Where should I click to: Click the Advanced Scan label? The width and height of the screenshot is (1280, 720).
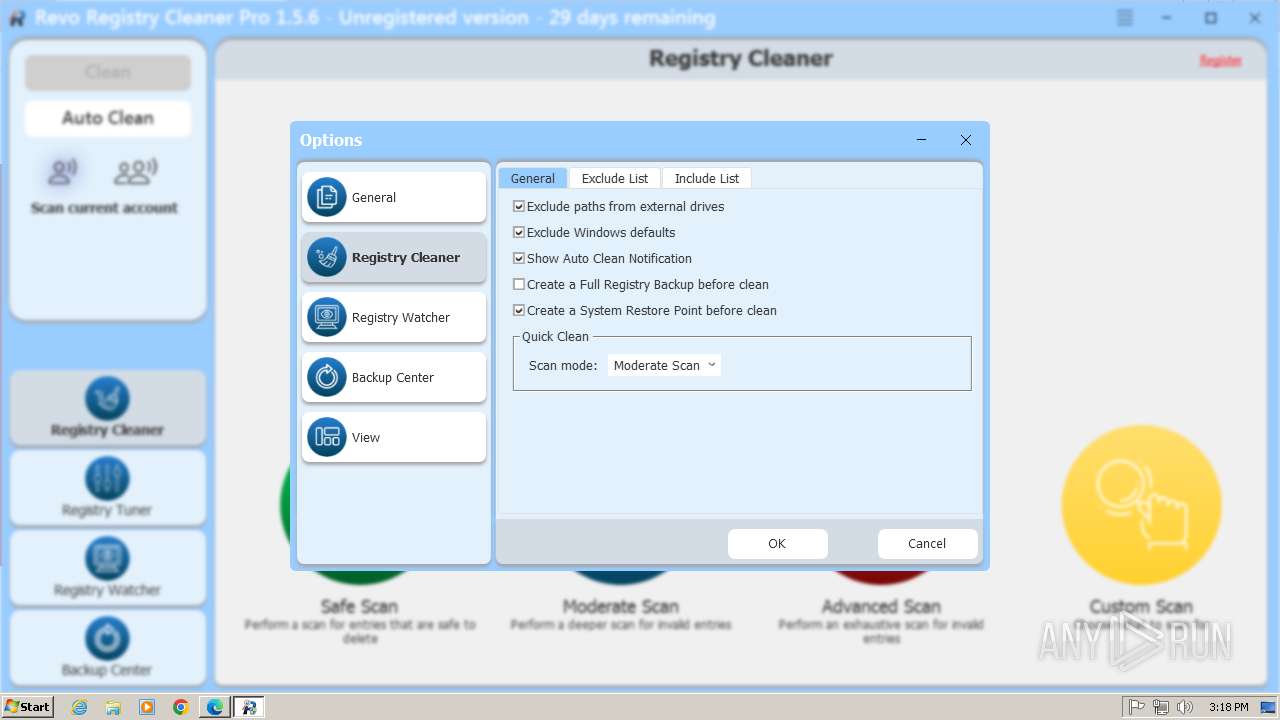point(881,606)
